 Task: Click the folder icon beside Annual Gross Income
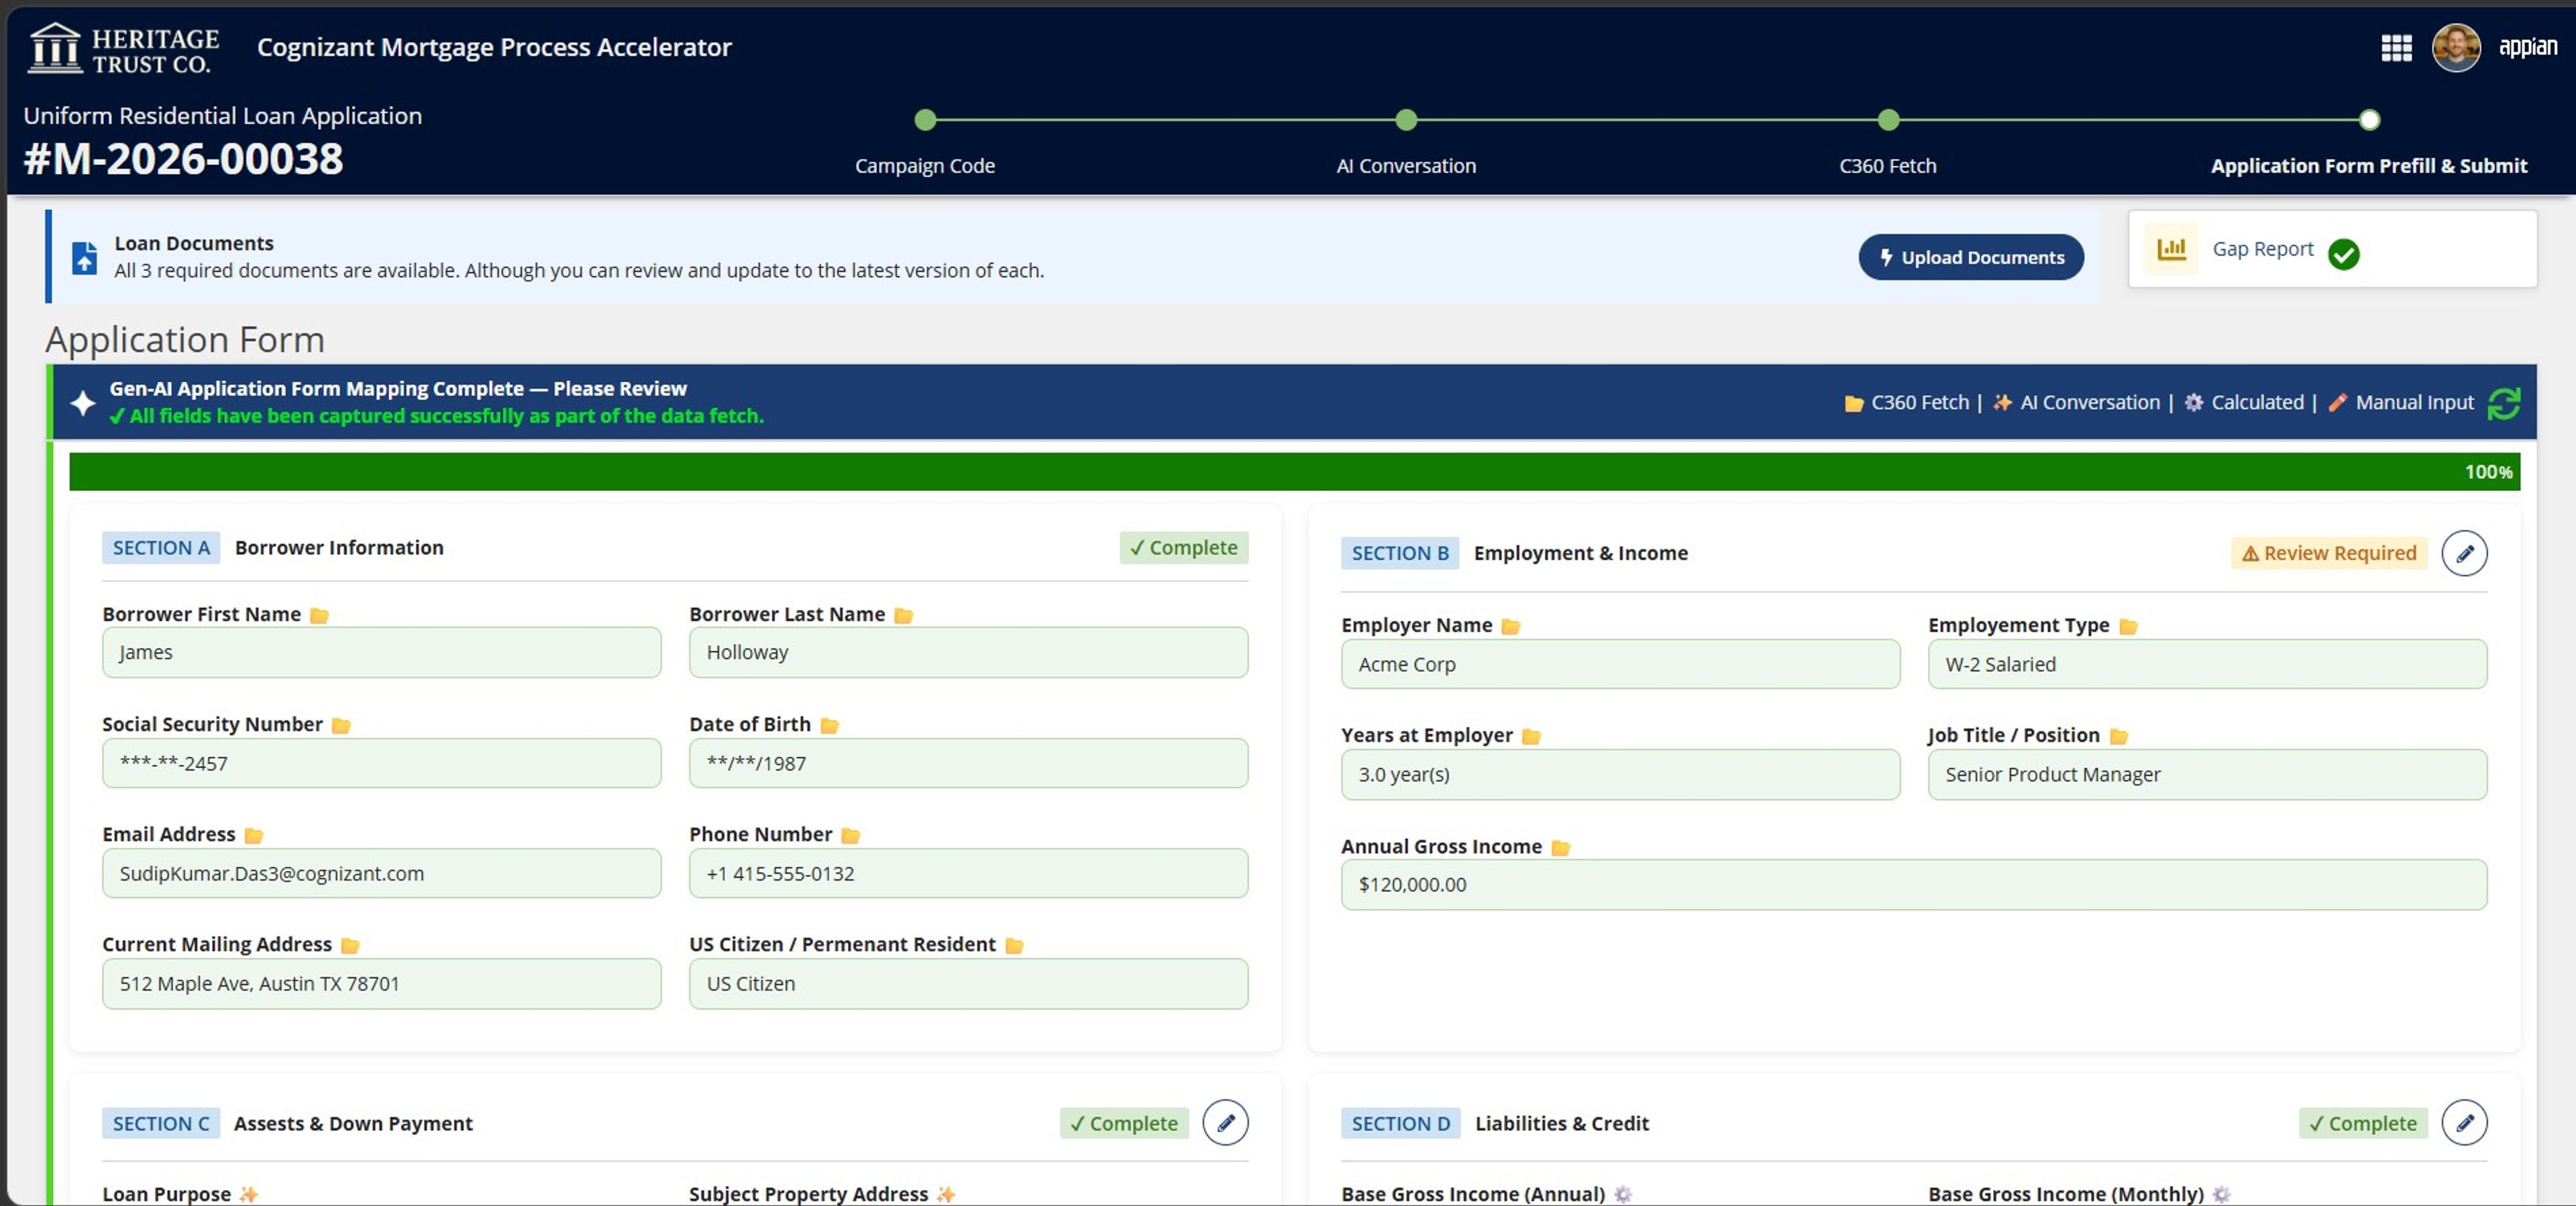point(1560,847)
